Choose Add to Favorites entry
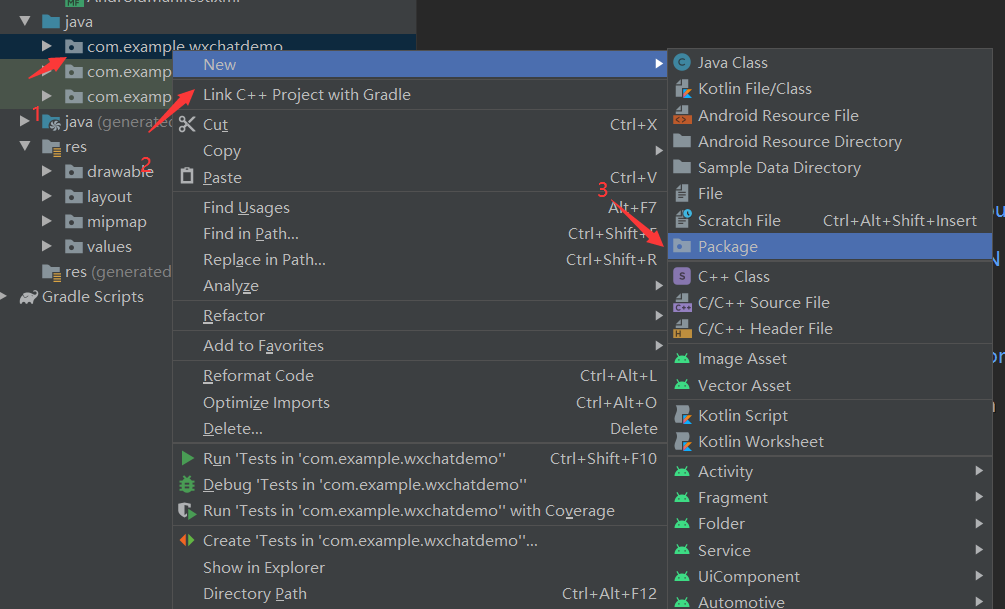The height and width of the screenshot is (609, 1005). [x=420, y=346]
